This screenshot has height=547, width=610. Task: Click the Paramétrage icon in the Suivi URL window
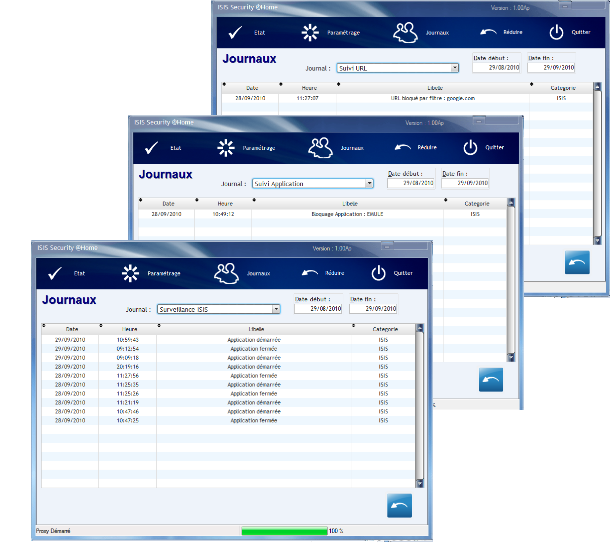click(313, 32)
